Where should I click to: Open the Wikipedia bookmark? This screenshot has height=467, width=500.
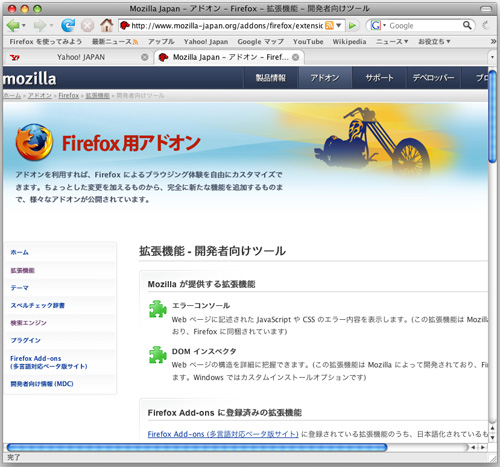[x=349, y=42]
